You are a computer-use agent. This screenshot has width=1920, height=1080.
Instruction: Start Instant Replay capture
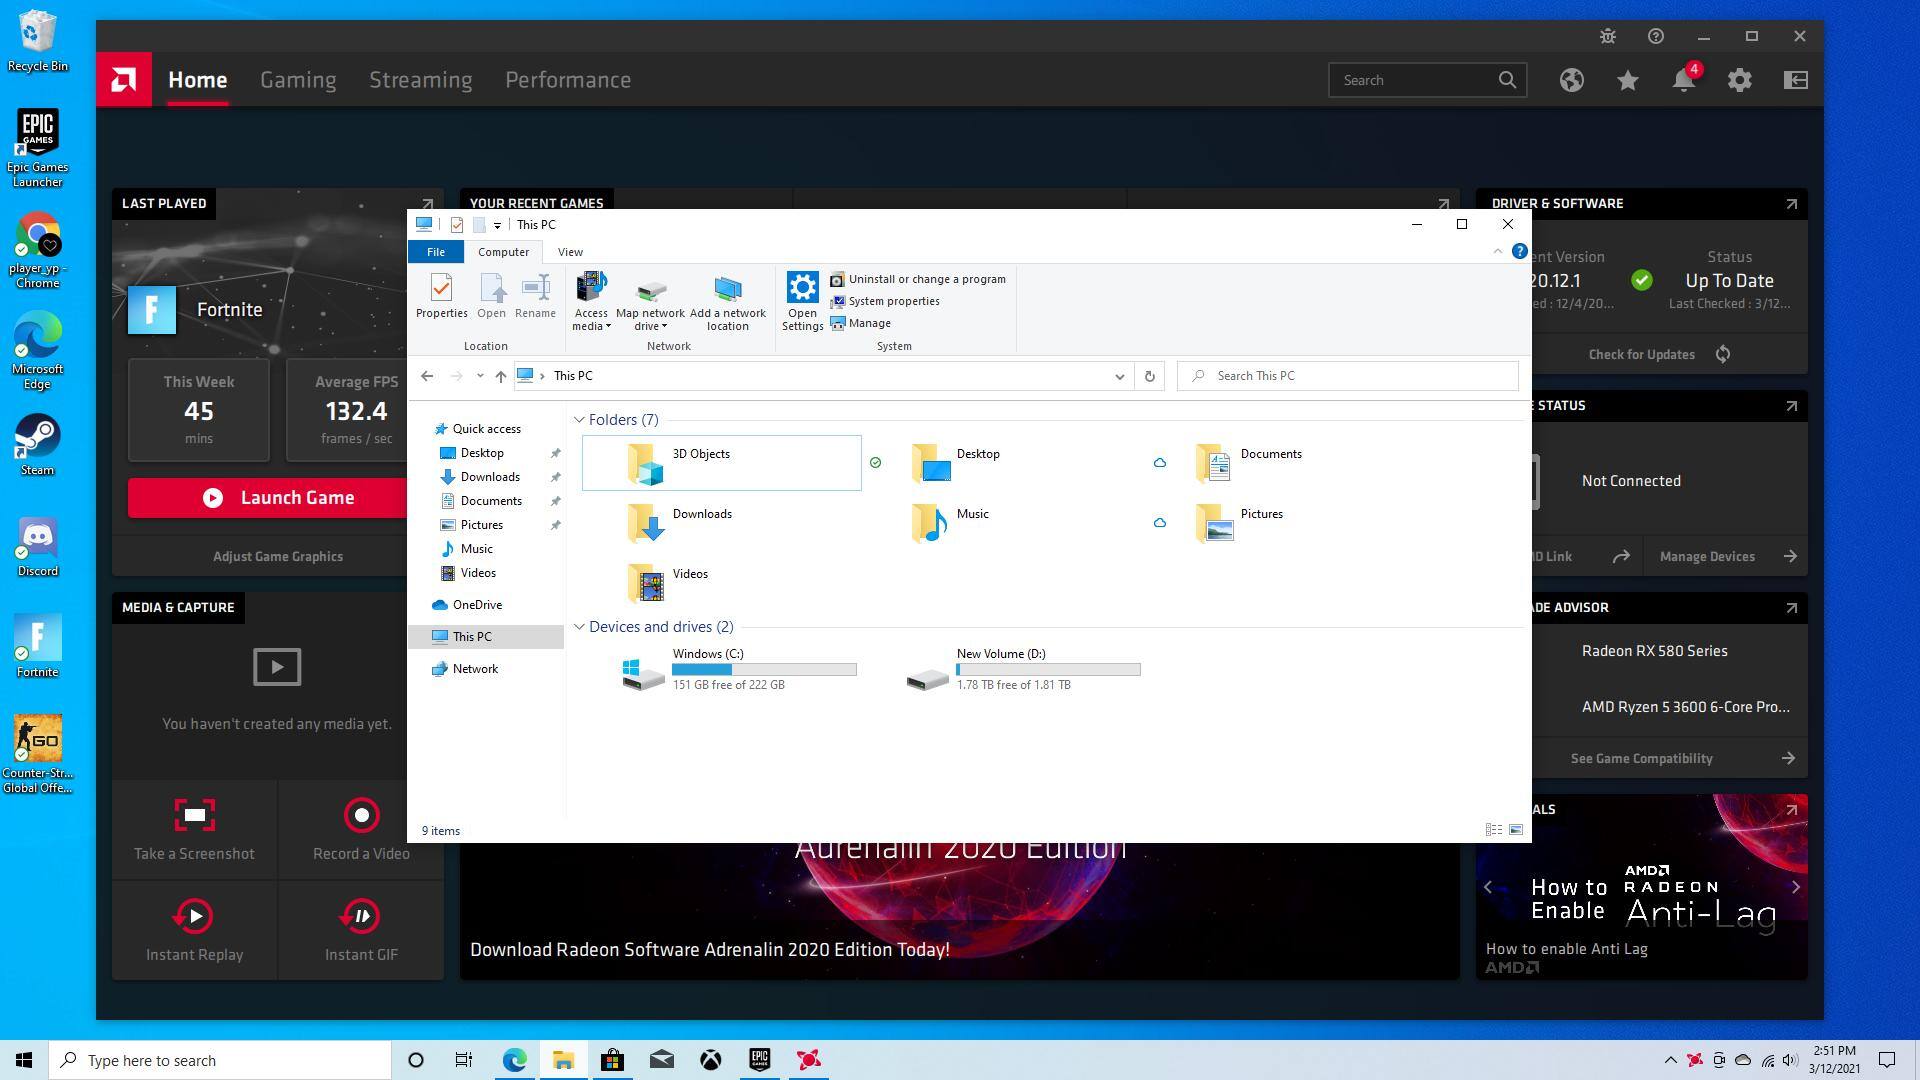[x=194, y=916]
